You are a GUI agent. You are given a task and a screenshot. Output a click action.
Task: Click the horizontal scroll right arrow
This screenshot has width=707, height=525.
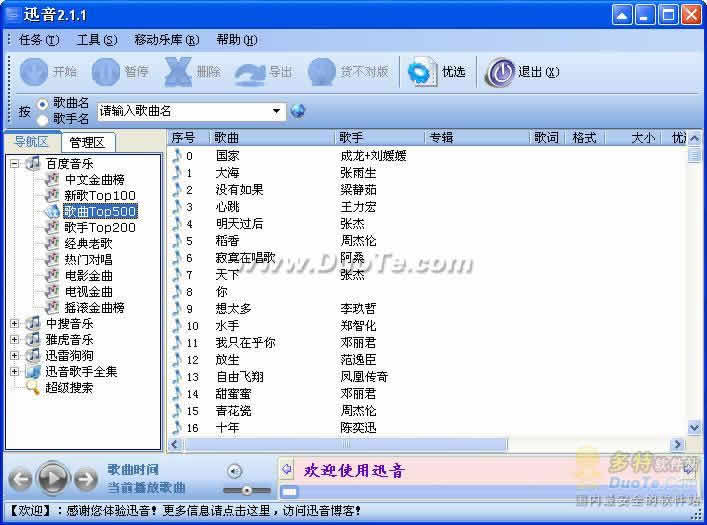(x=677, y=444)
